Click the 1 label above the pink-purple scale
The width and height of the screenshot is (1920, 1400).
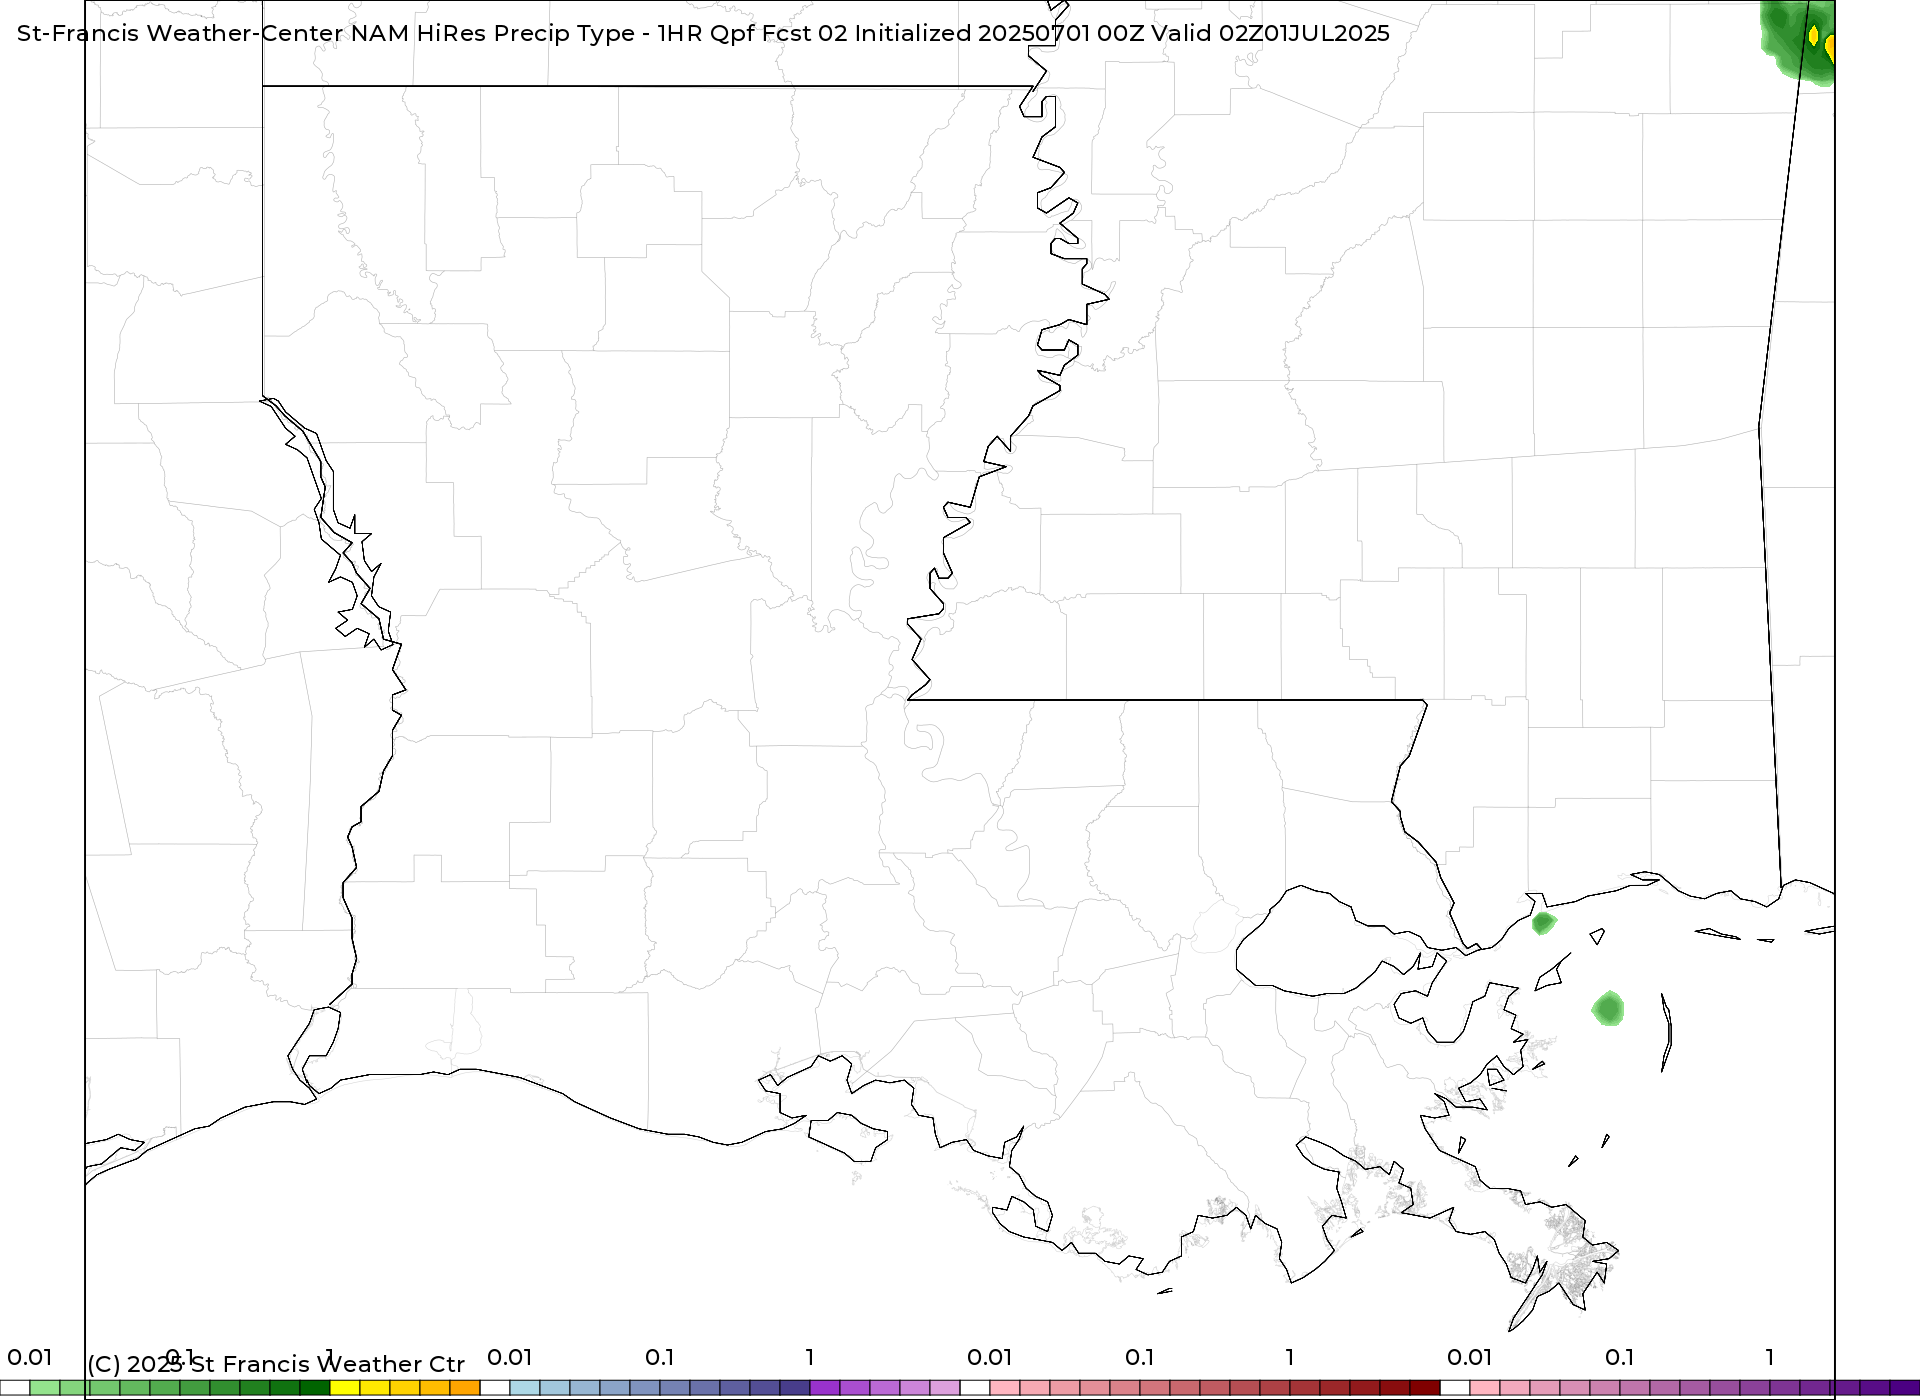click(1770, 1357)
